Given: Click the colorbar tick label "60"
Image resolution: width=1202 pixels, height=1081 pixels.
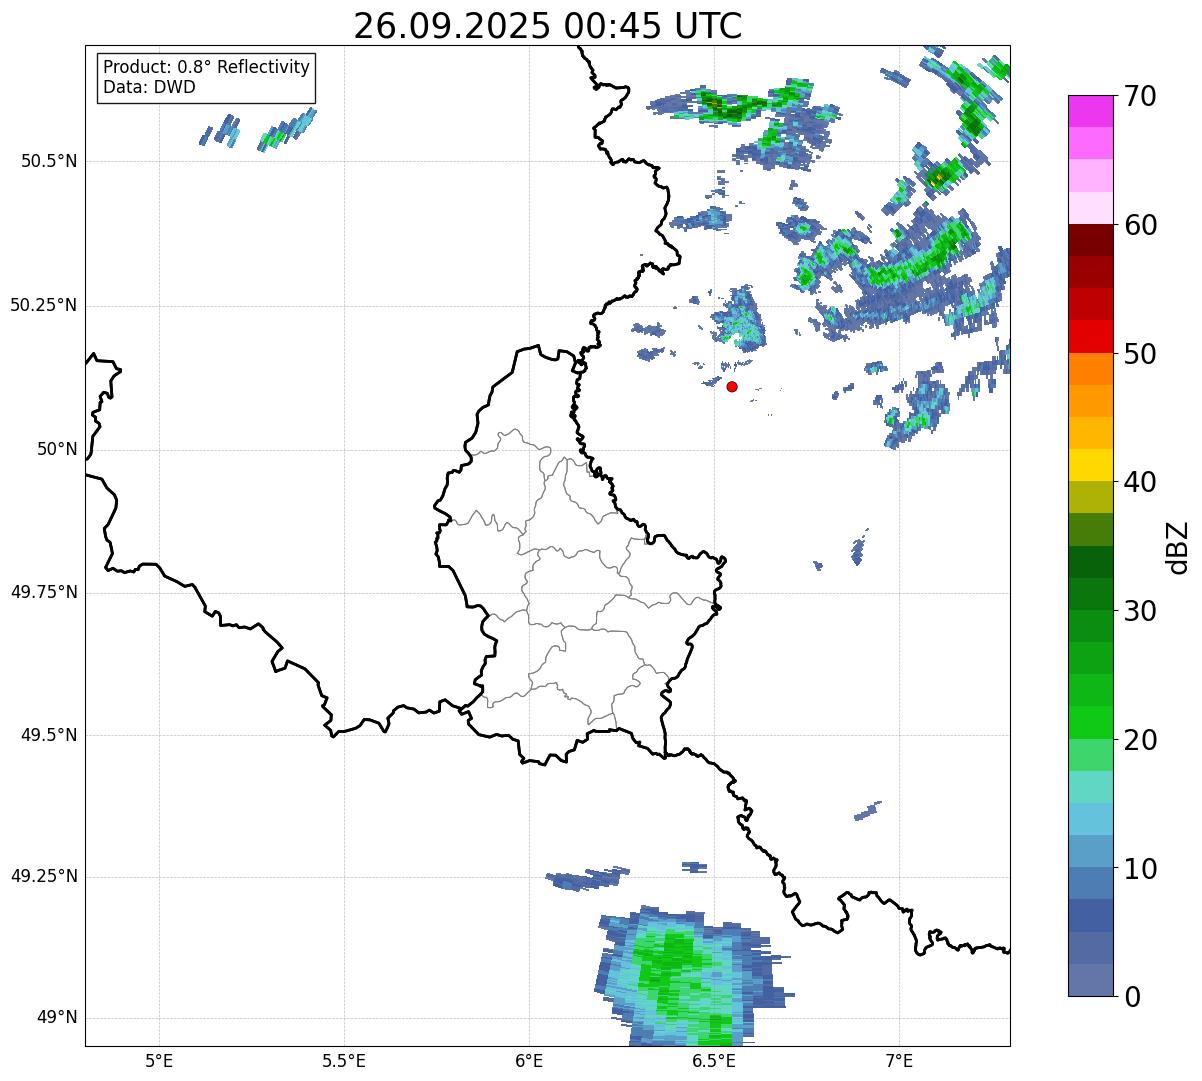Looking at the screenshot, I should 1140,225.
